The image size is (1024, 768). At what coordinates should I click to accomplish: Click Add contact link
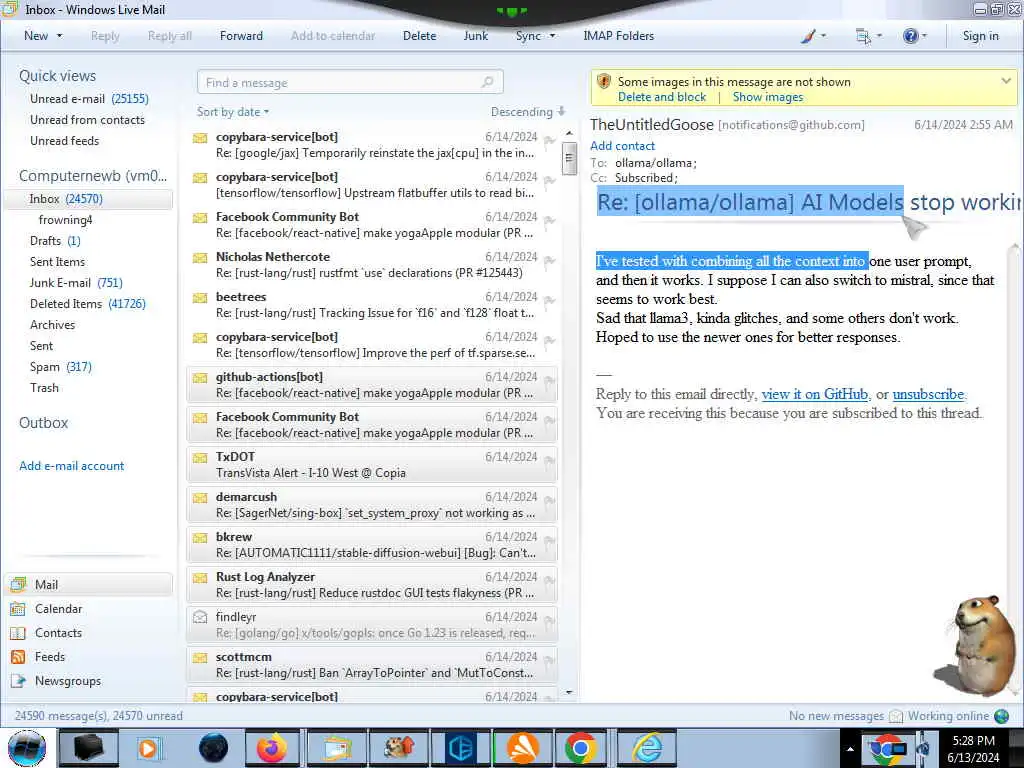coord(622,146)
